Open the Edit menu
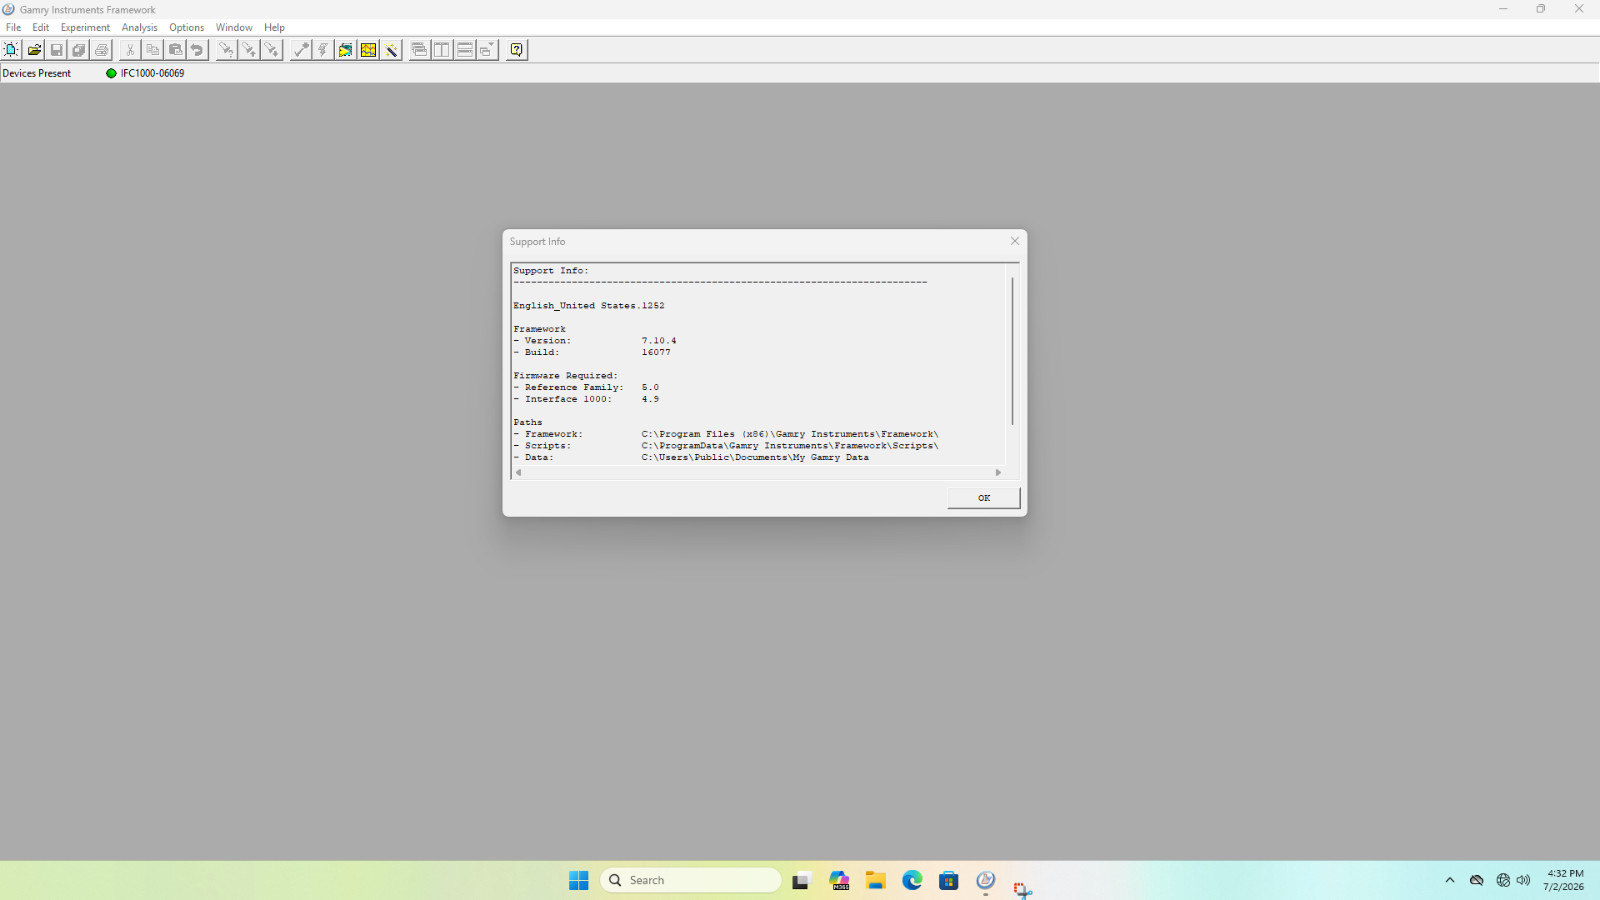Image resolution: width=1600 pixels, height=900 pixels. (x=41, y=27)
